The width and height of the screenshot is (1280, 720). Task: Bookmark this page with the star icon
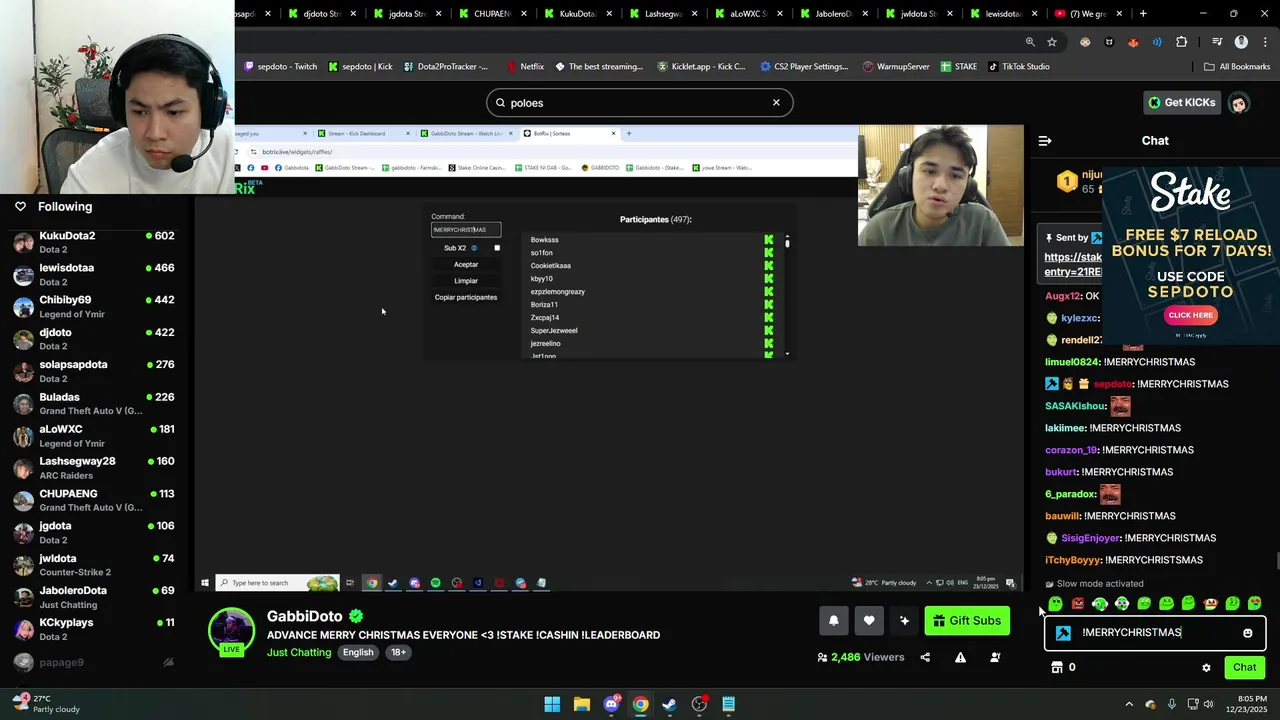tap(1052, 42)
